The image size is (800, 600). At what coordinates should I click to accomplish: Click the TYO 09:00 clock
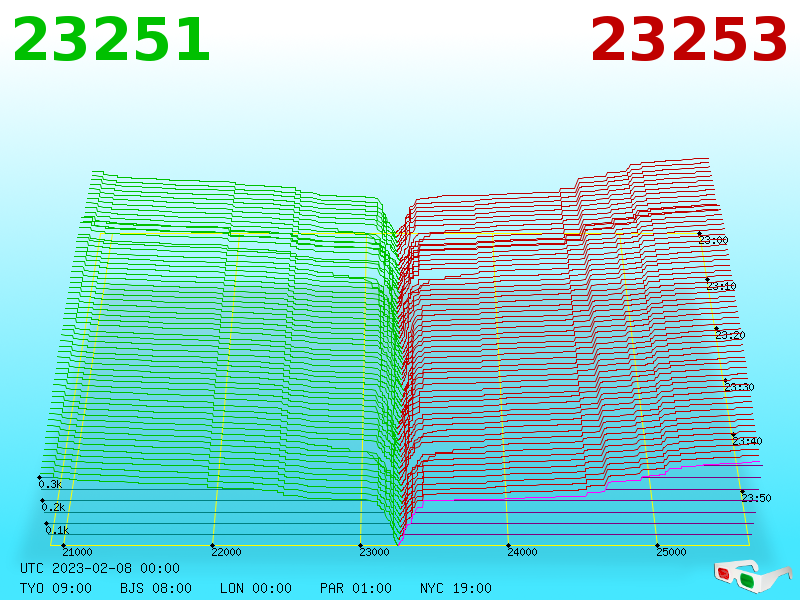click(56, 588)
